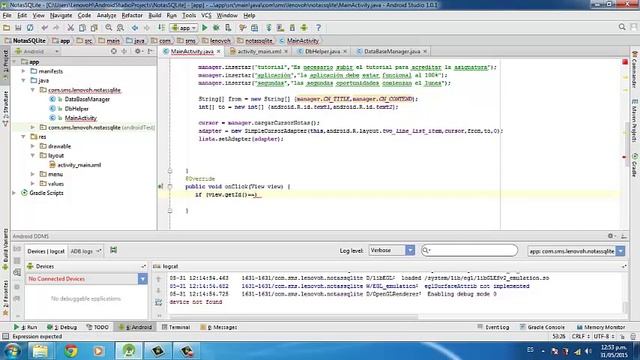The height and width of the screenshot is (360, 640).
Task: Open the app run configuration dropdown
Action: (x=184, y=28)
